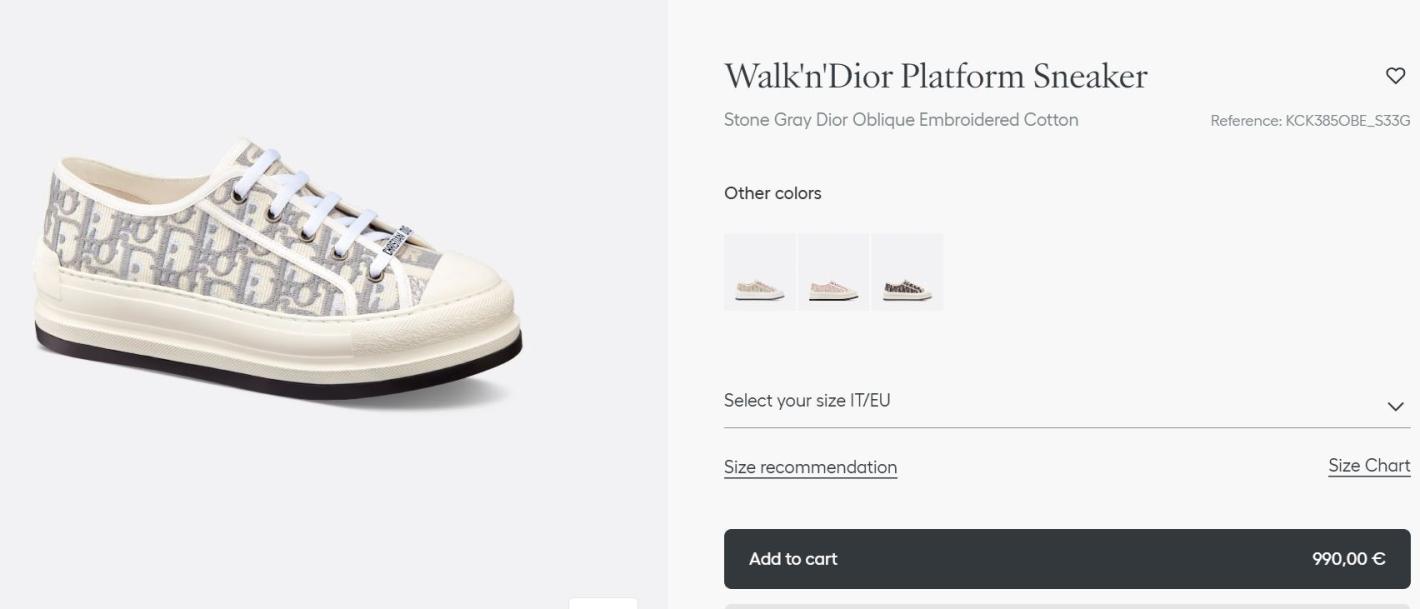Choose the pink sneaker color variant
The image size is (1420, 609).
[834, 273]
